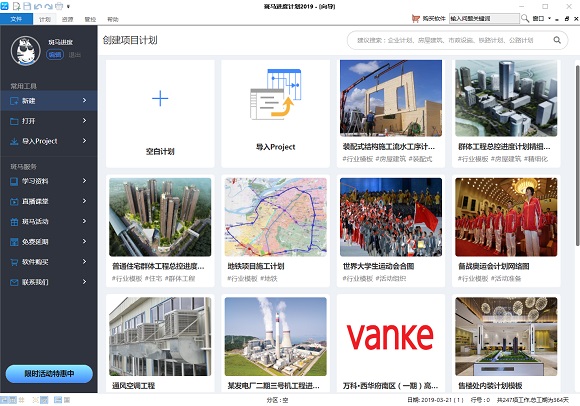
Task: Open the 售楼处内装计划模板 template
Action: point(506,336)
